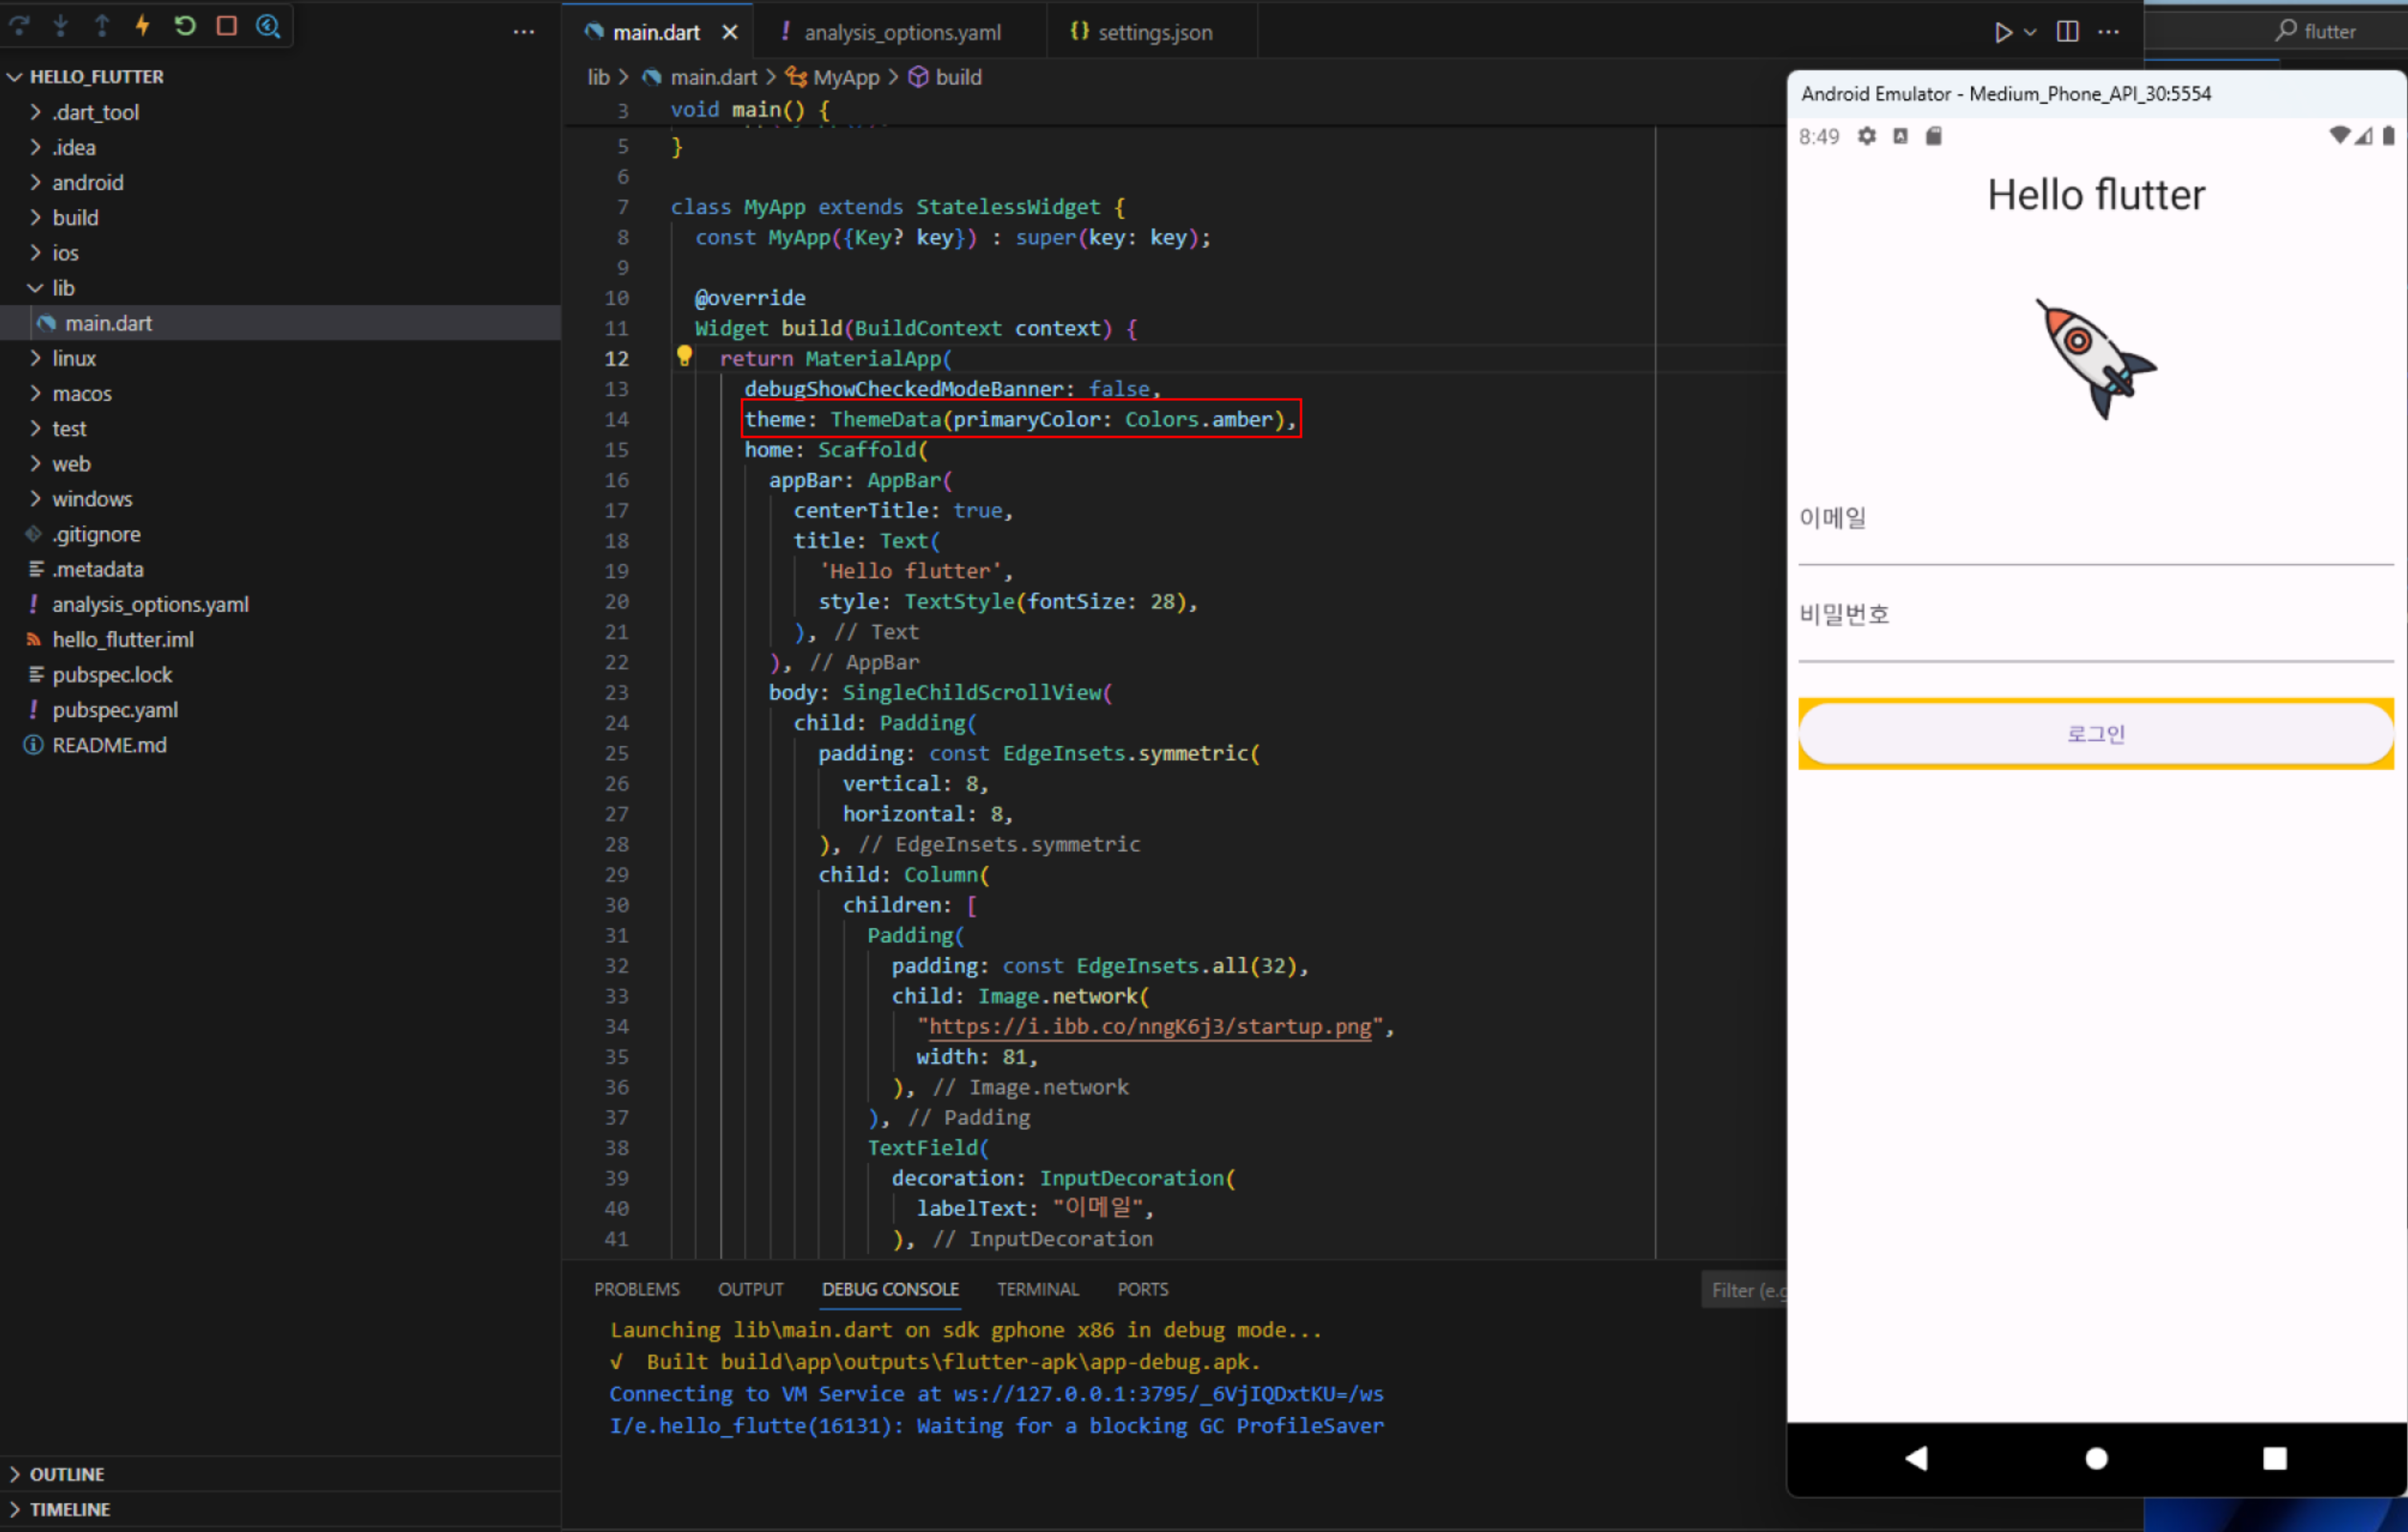Screen dimensions: 2408x1532
Task: Click the debug Step Into arrow
Action: [61, 26]
